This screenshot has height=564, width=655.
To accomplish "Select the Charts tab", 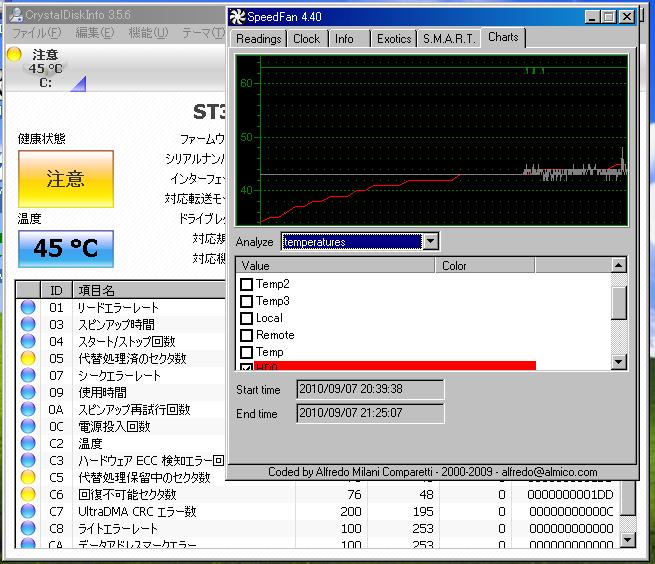I will [x=503, y=37].
